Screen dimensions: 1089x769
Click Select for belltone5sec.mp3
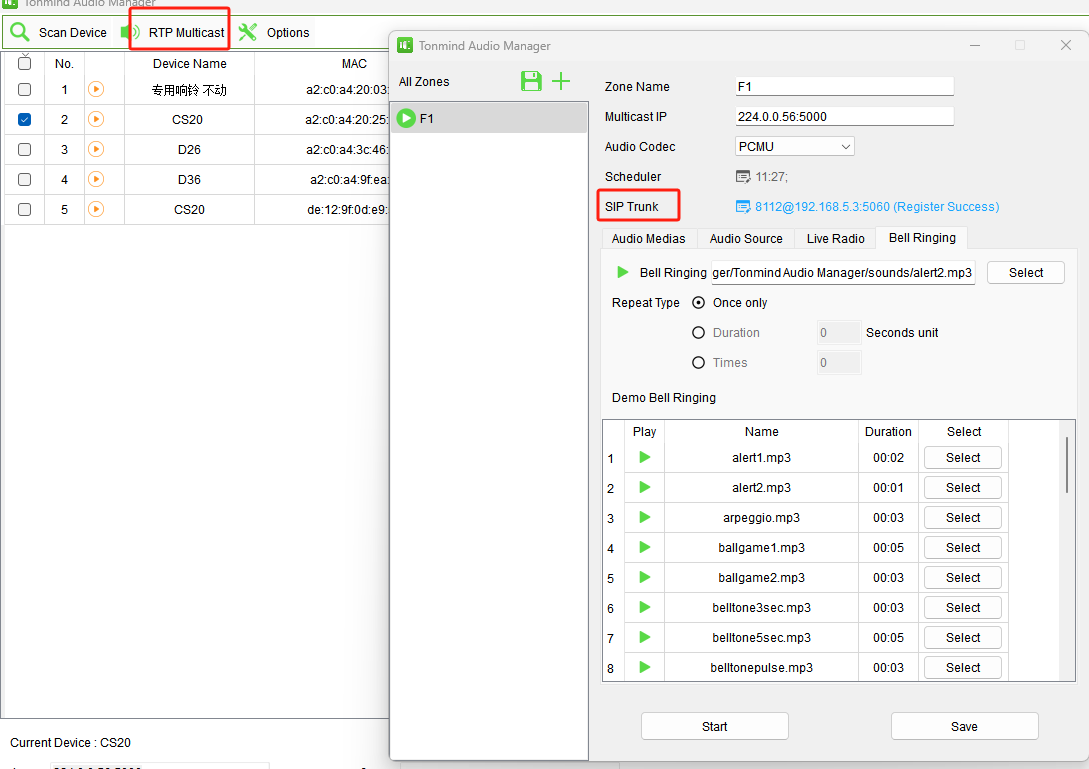tap(963, 637)
